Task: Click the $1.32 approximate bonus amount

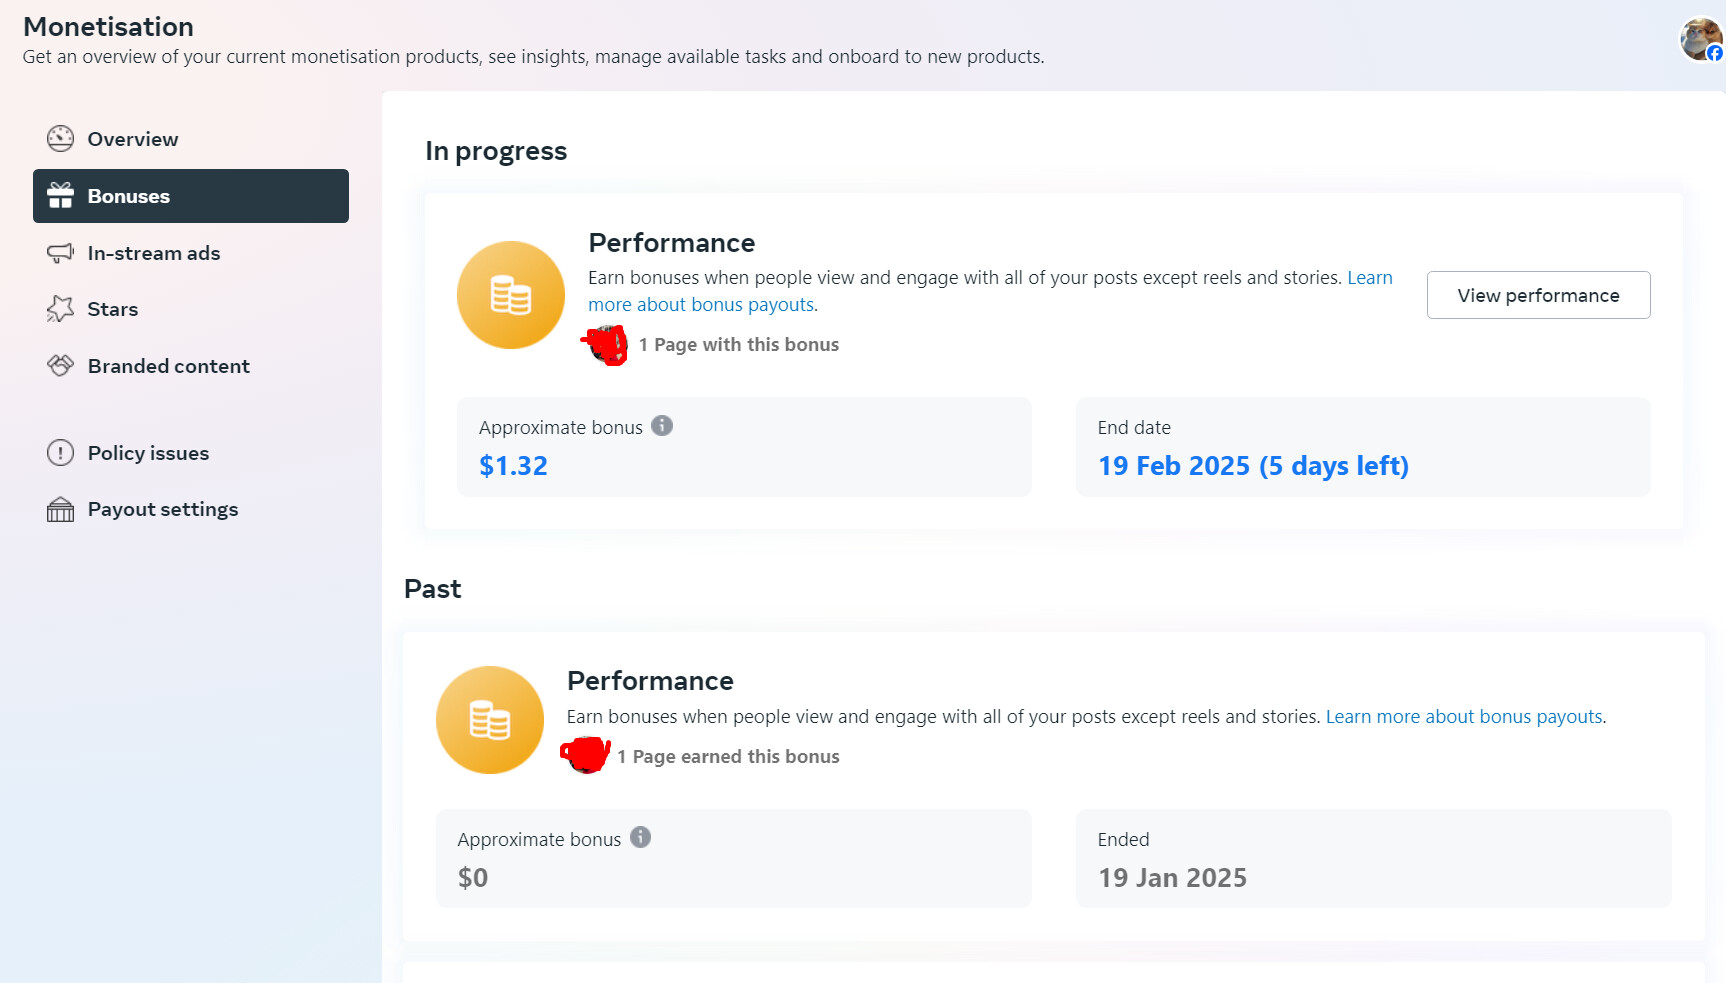Action: click(x=513, y=466)
